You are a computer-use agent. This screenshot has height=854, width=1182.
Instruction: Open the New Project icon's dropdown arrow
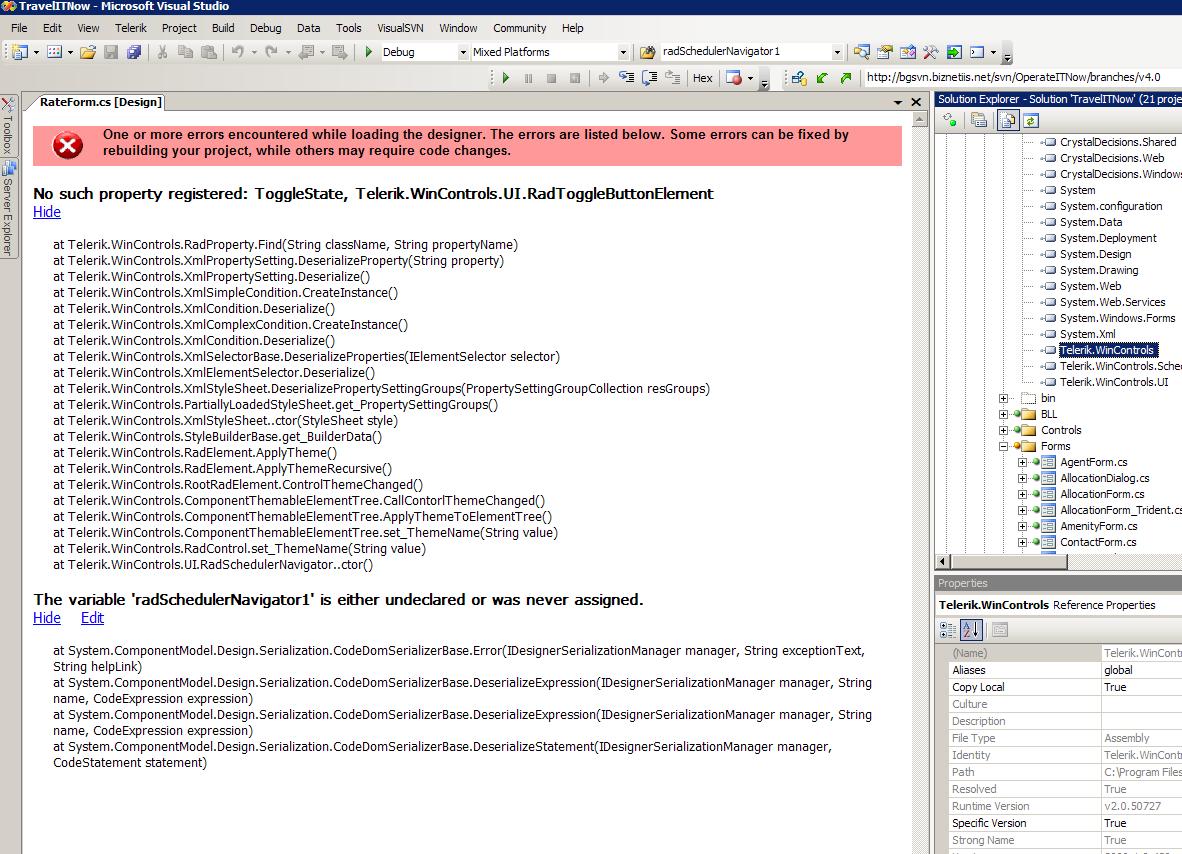pyautogui.click(x=35, y=52)
